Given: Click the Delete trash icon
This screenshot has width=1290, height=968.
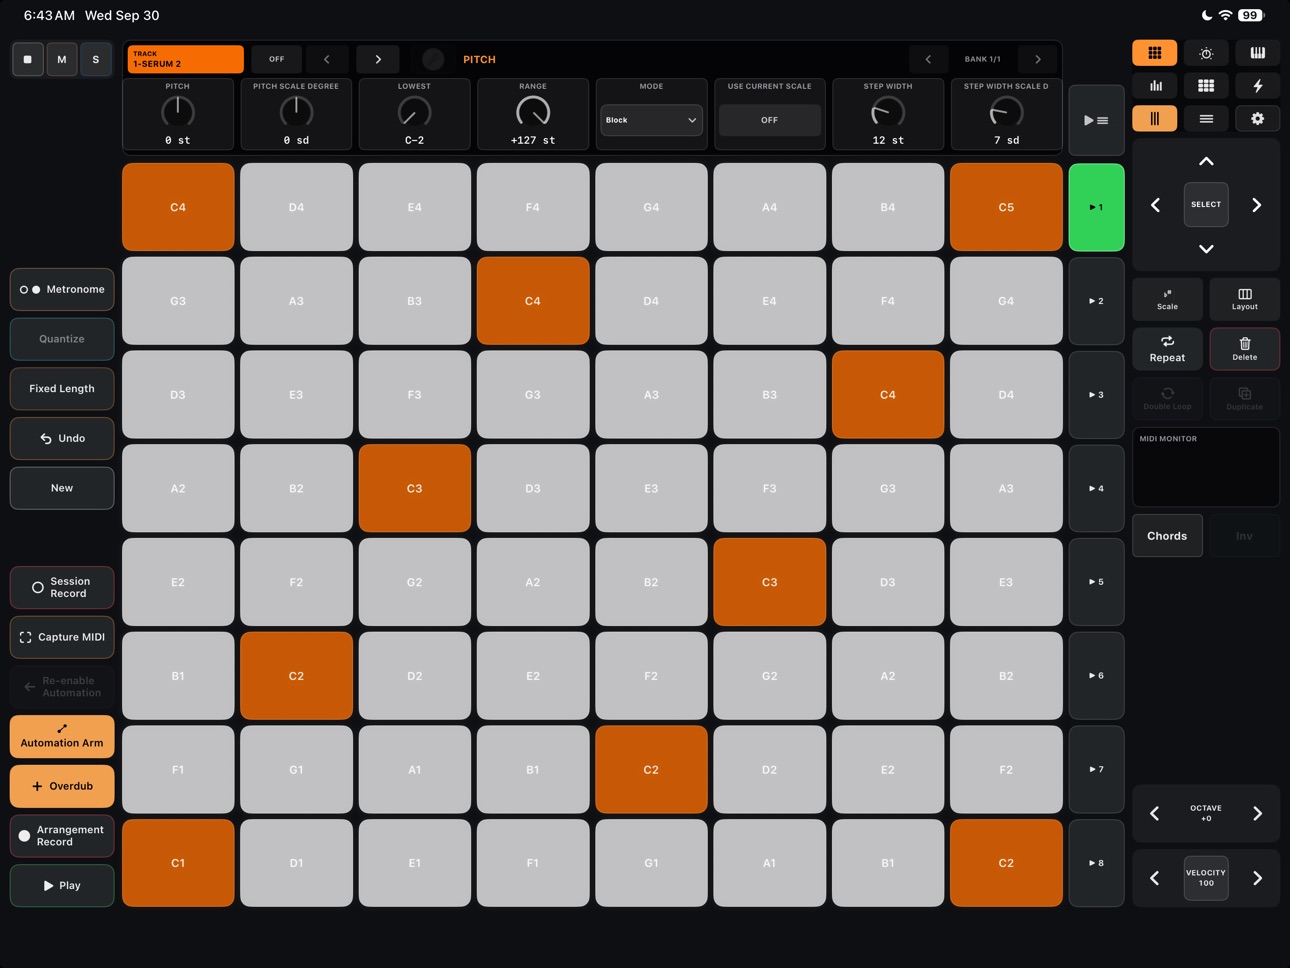Looking at the screenshot, I should pyautogui.click(x=1245, y=349).
